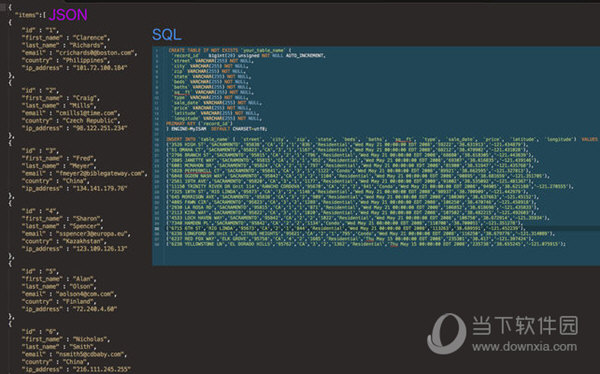
Task: Click the email cmills1@time.com line
Action: pos(71,113)
